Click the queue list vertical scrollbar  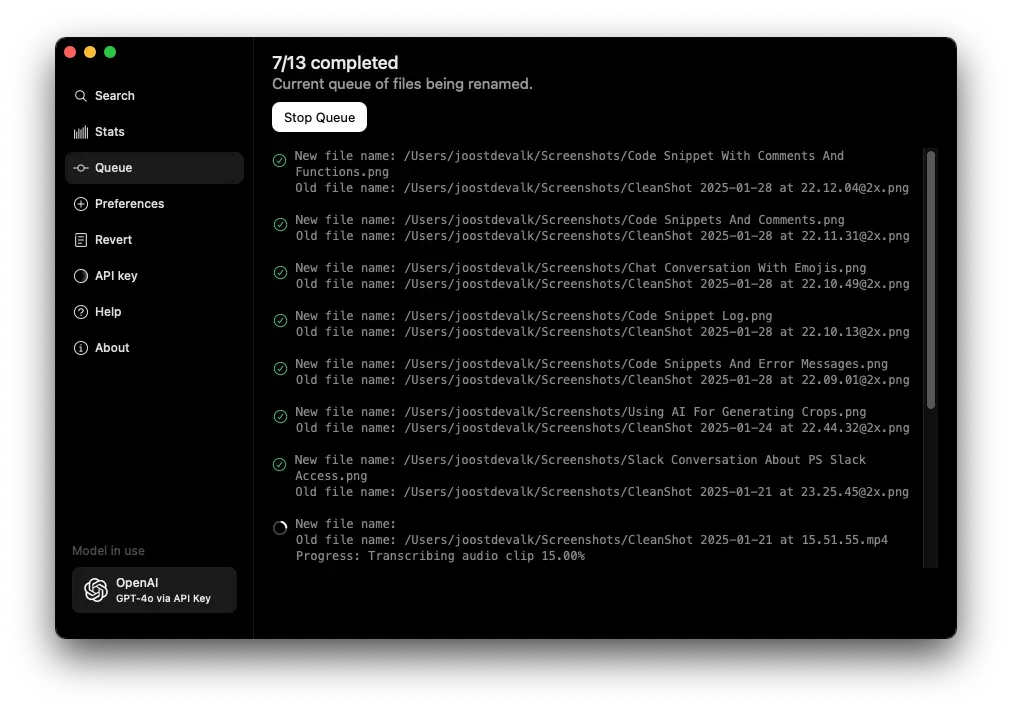pos(931,280)
